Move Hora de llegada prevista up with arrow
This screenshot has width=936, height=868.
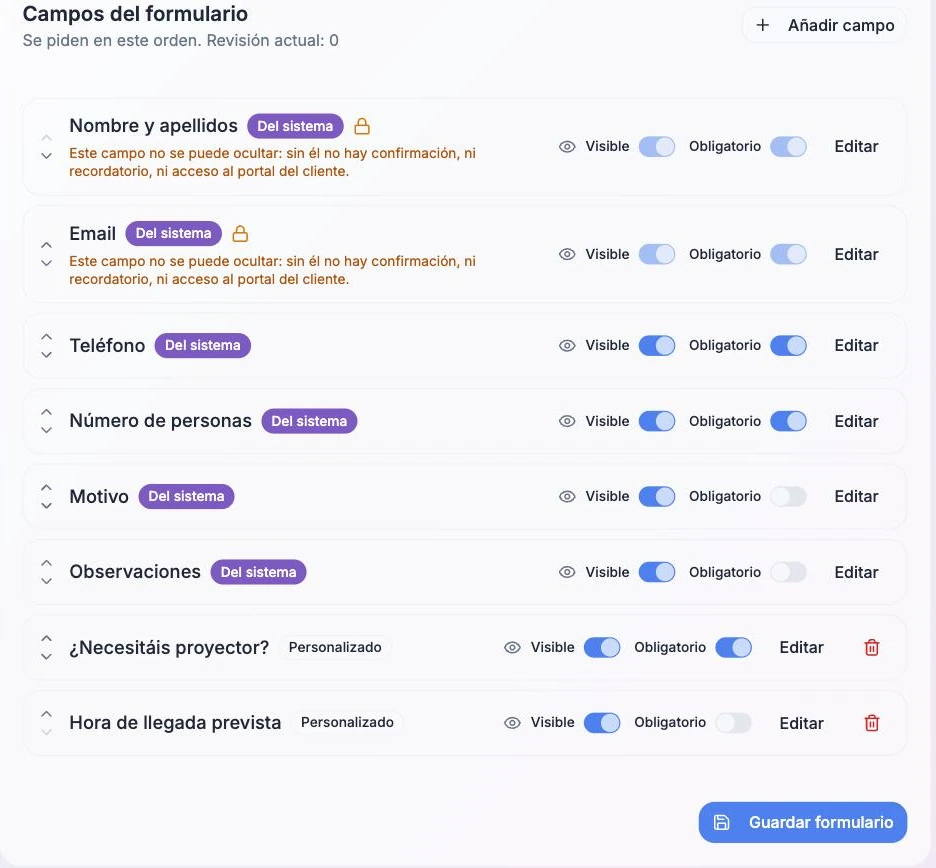point(46,714)
